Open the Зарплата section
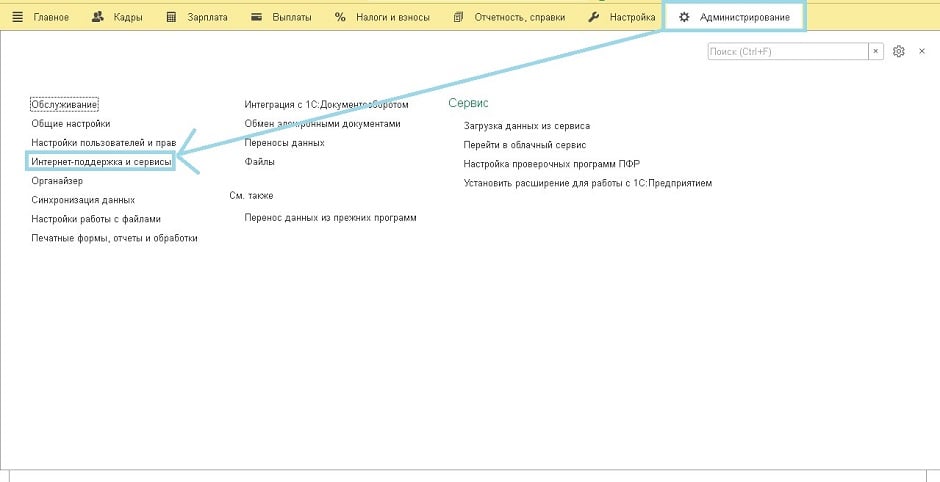Viewport: 940px width, 482px height. click(x=207, y=17)
